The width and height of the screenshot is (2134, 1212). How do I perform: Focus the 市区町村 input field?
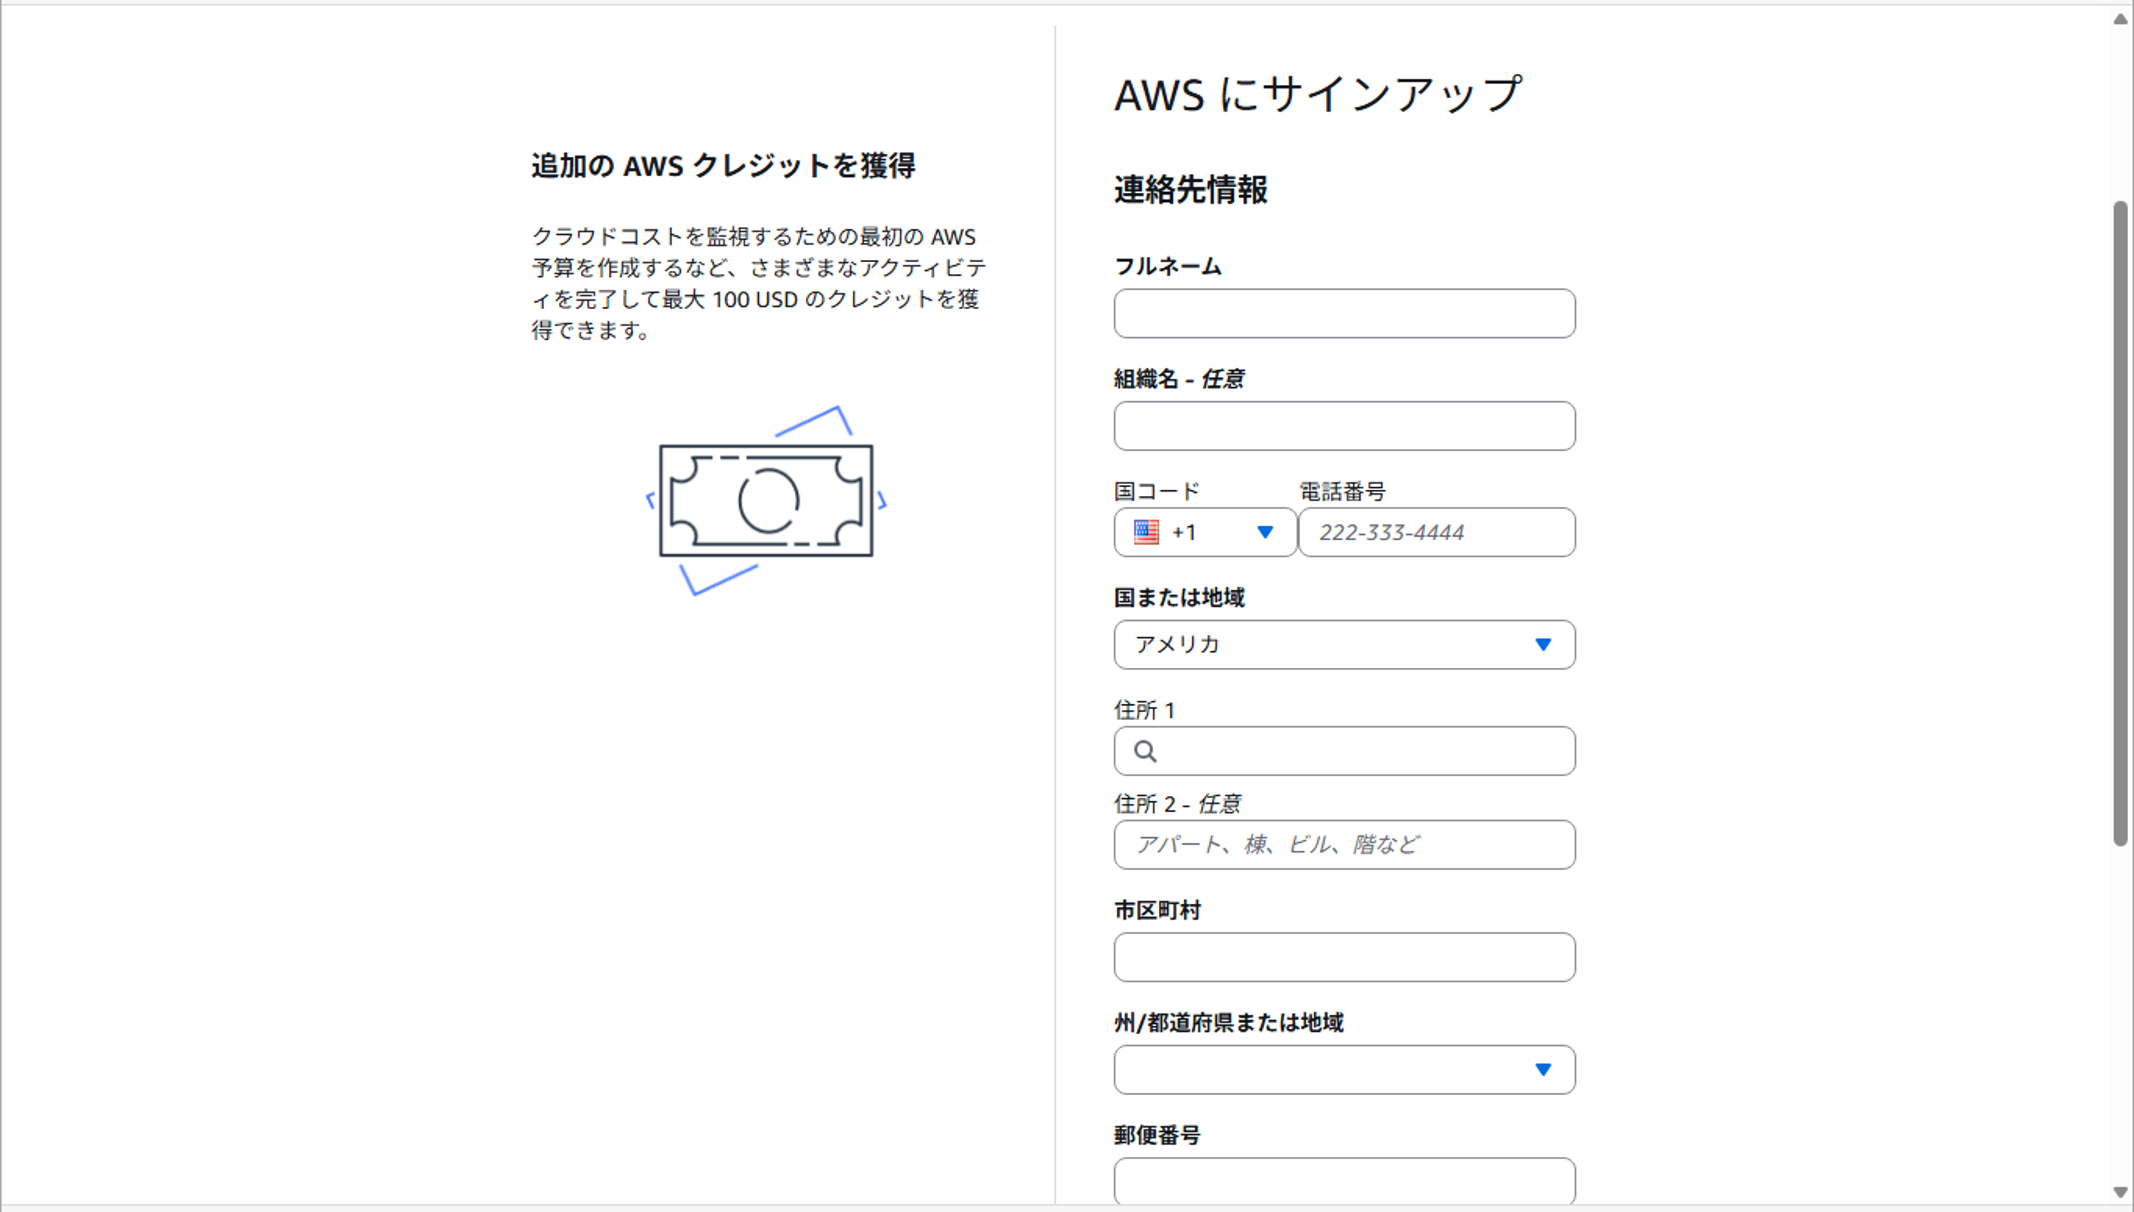point(1344,957)
